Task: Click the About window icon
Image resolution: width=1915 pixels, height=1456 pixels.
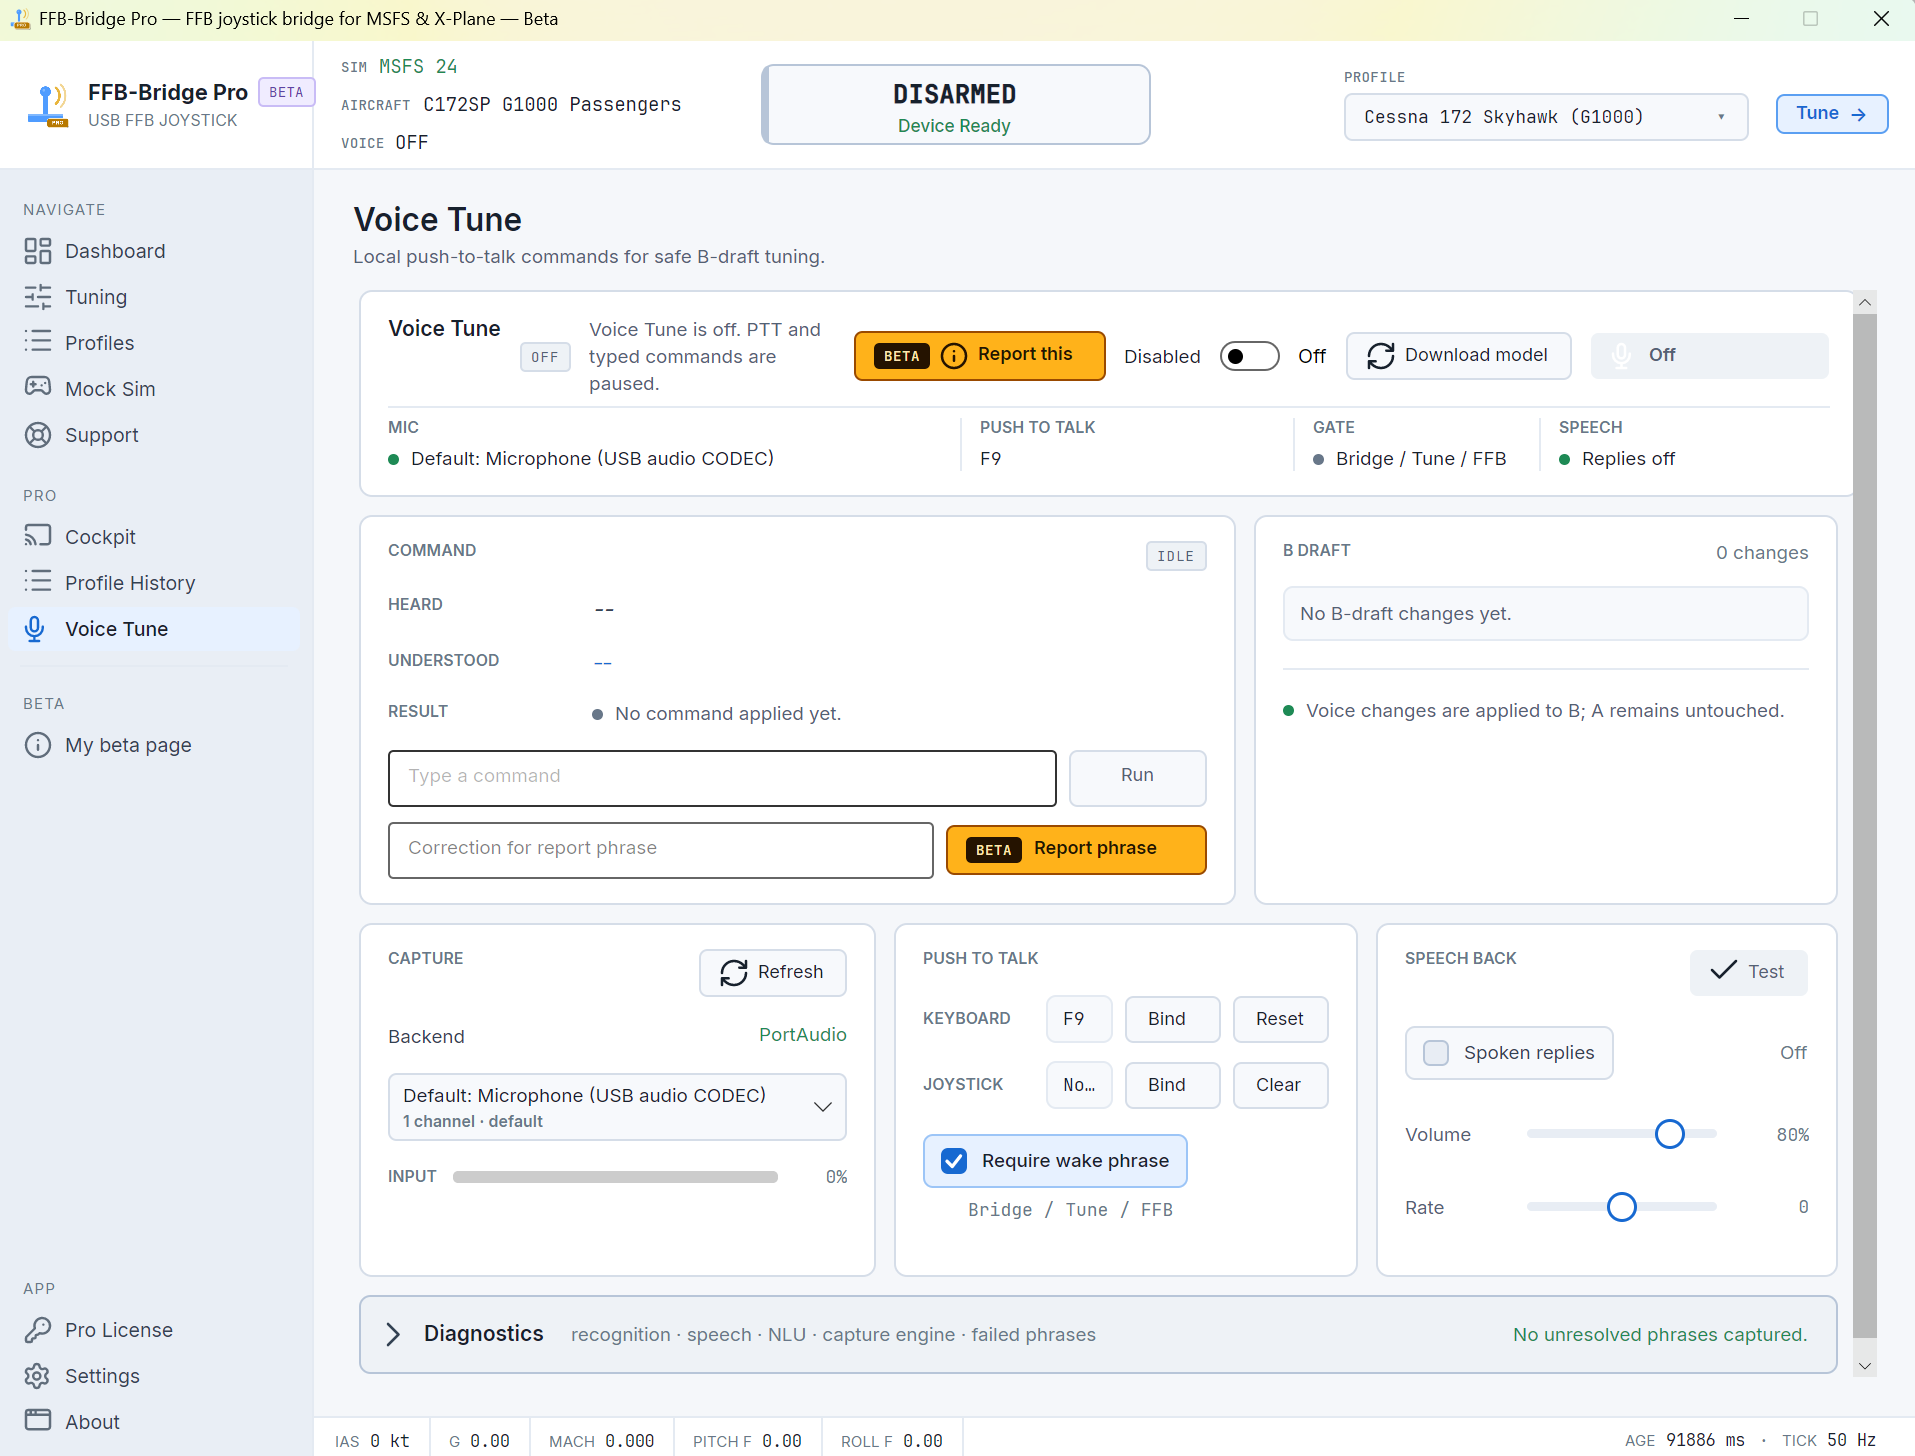Action: pyautogui.click(x=38, y=1421)
